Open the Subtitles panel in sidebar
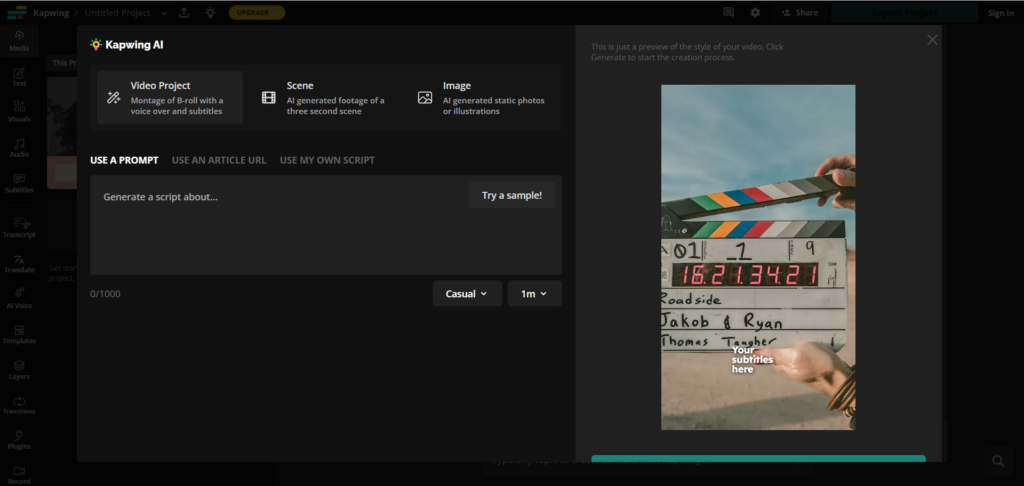 click(x=19, y=183)
